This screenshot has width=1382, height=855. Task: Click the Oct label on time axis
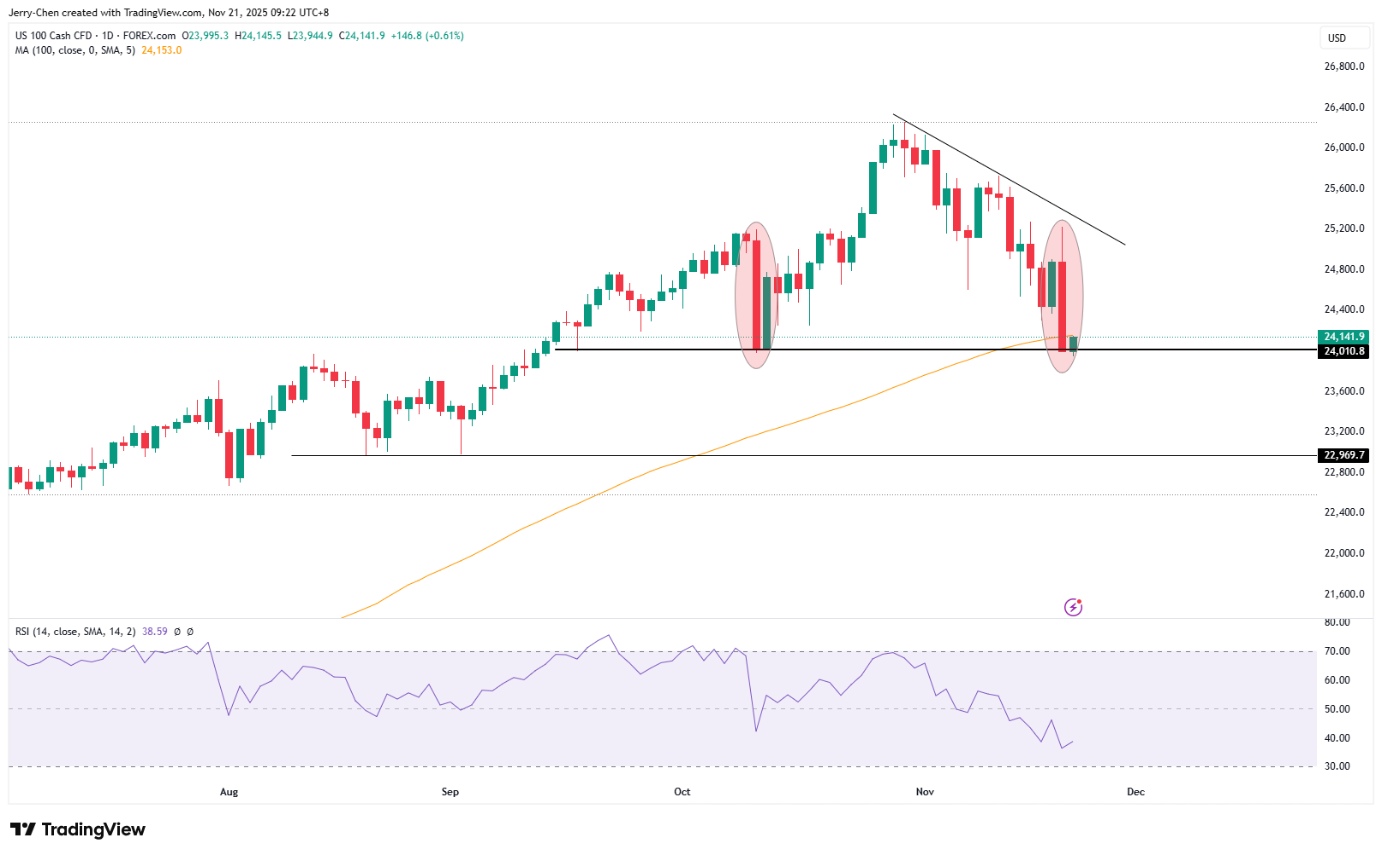click(682, 791)
